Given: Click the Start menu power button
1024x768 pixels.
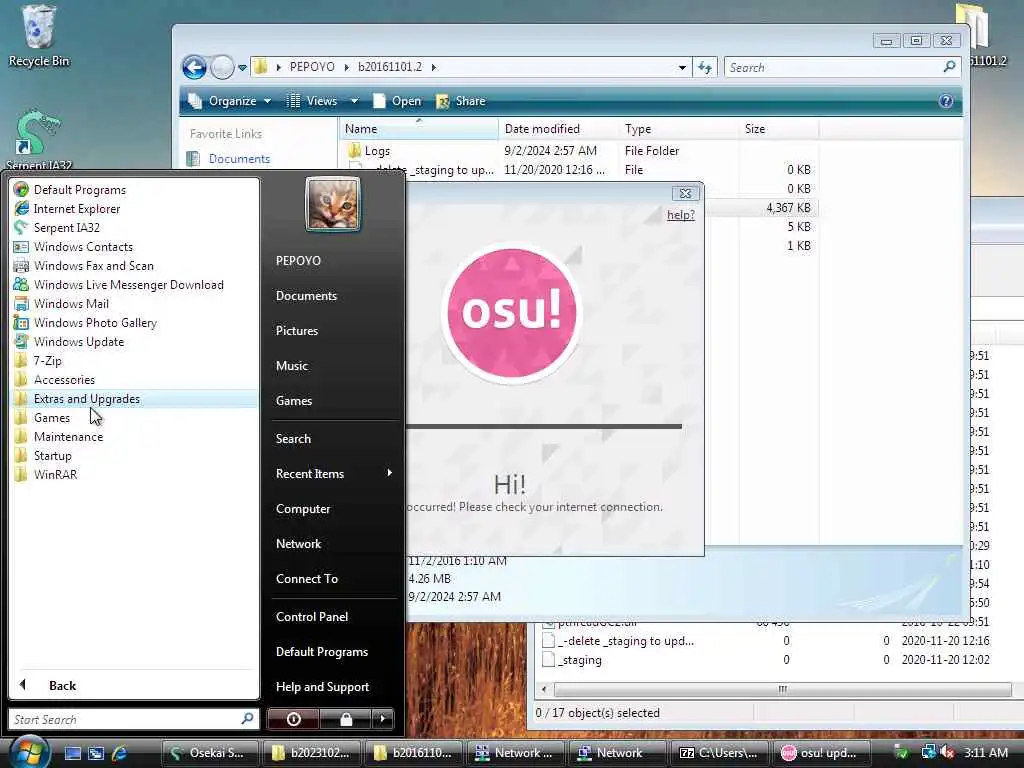Looking at the screenshot, I should pos(293,719).
